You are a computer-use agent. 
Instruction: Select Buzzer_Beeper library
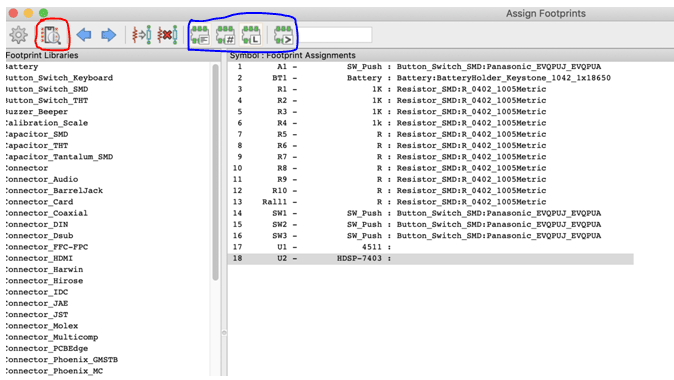point(37,111)
